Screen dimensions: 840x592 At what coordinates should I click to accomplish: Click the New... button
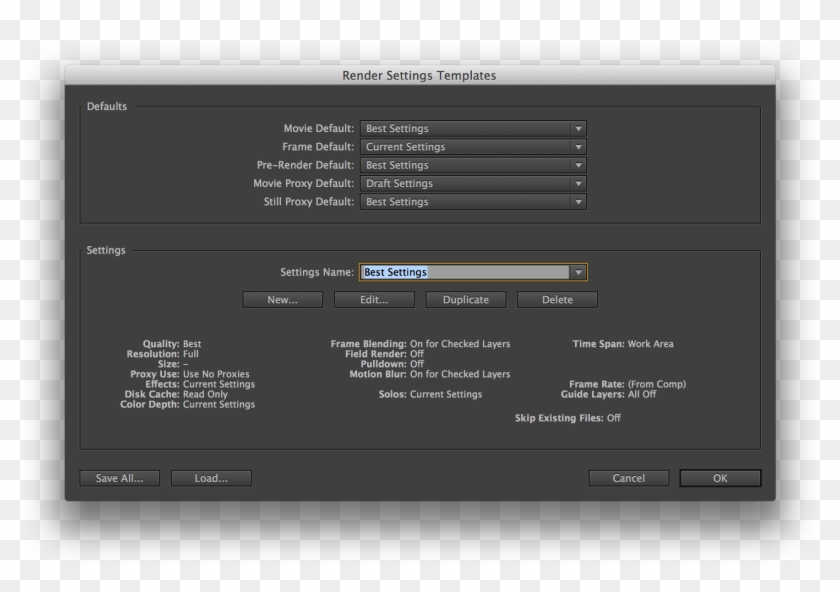click(282, 300)
